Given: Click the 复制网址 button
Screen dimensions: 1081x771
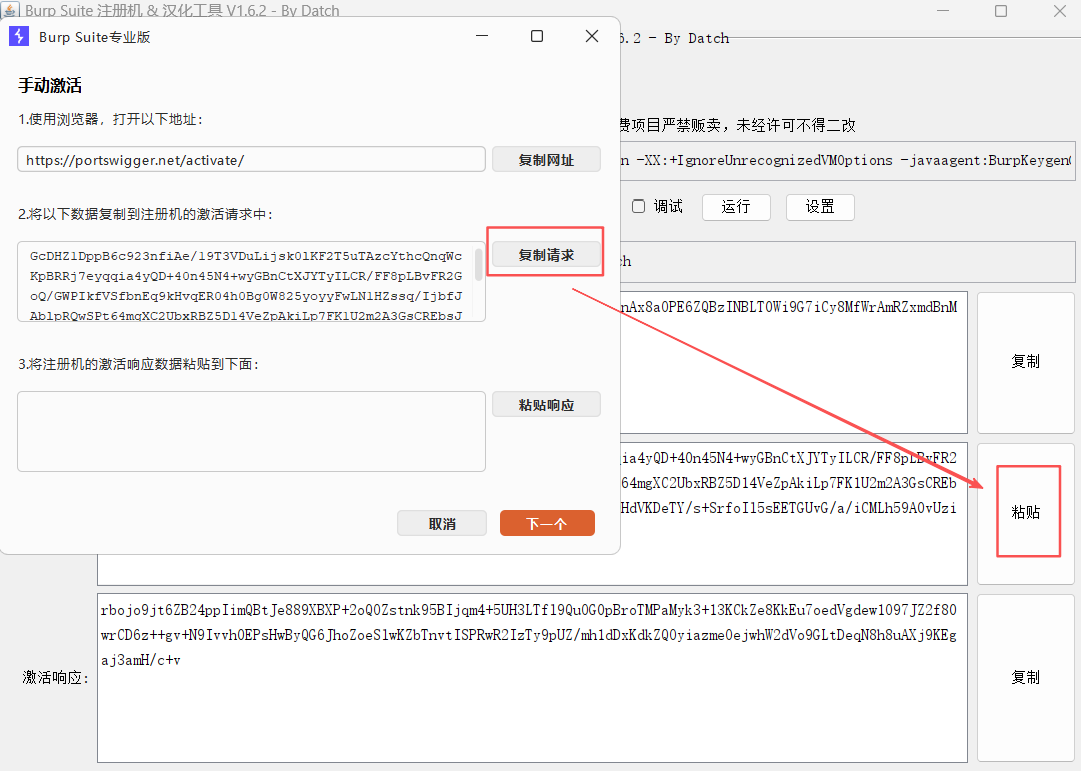Looking at the screenshot, I should [x=546, y=160].
